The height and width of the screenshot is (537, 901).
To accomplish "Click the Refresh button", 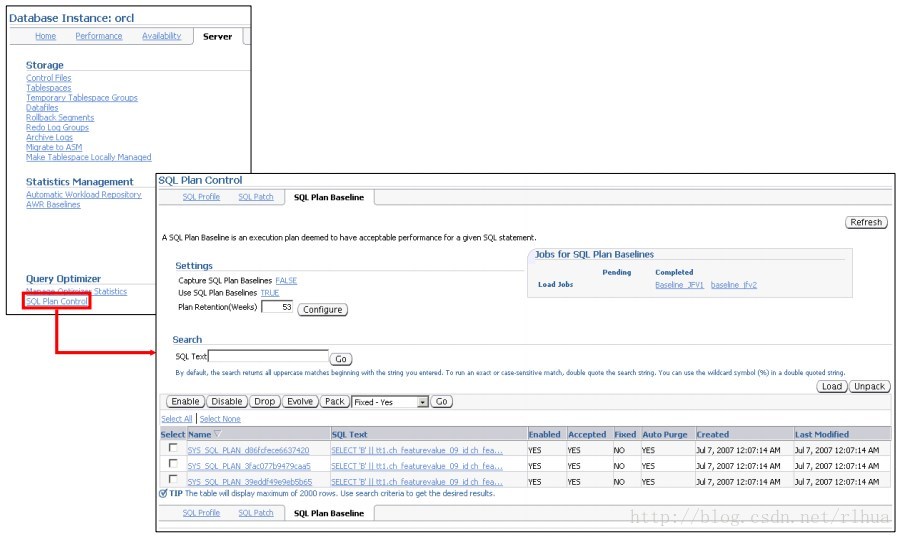I will [866, 222].
